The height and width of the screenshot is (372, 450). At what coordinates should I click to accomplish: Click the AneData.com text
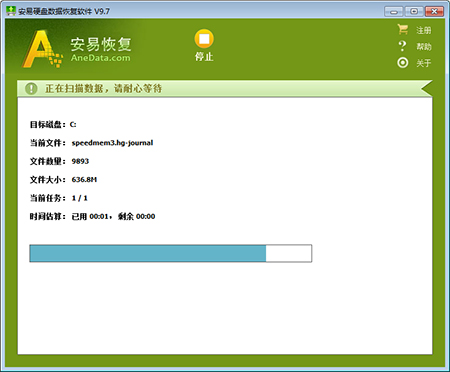pos(100,58)
